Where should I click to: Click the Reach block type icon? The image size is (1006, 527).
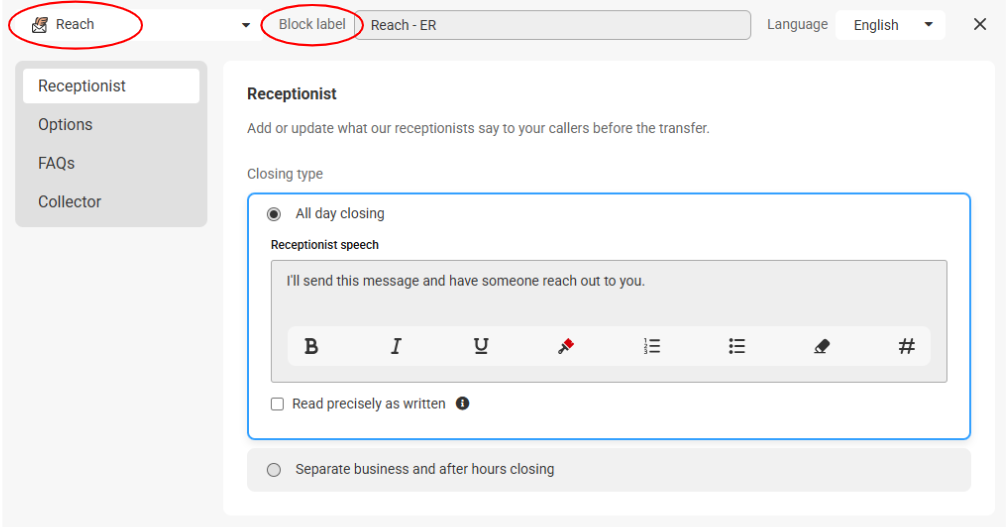(40, 25)
